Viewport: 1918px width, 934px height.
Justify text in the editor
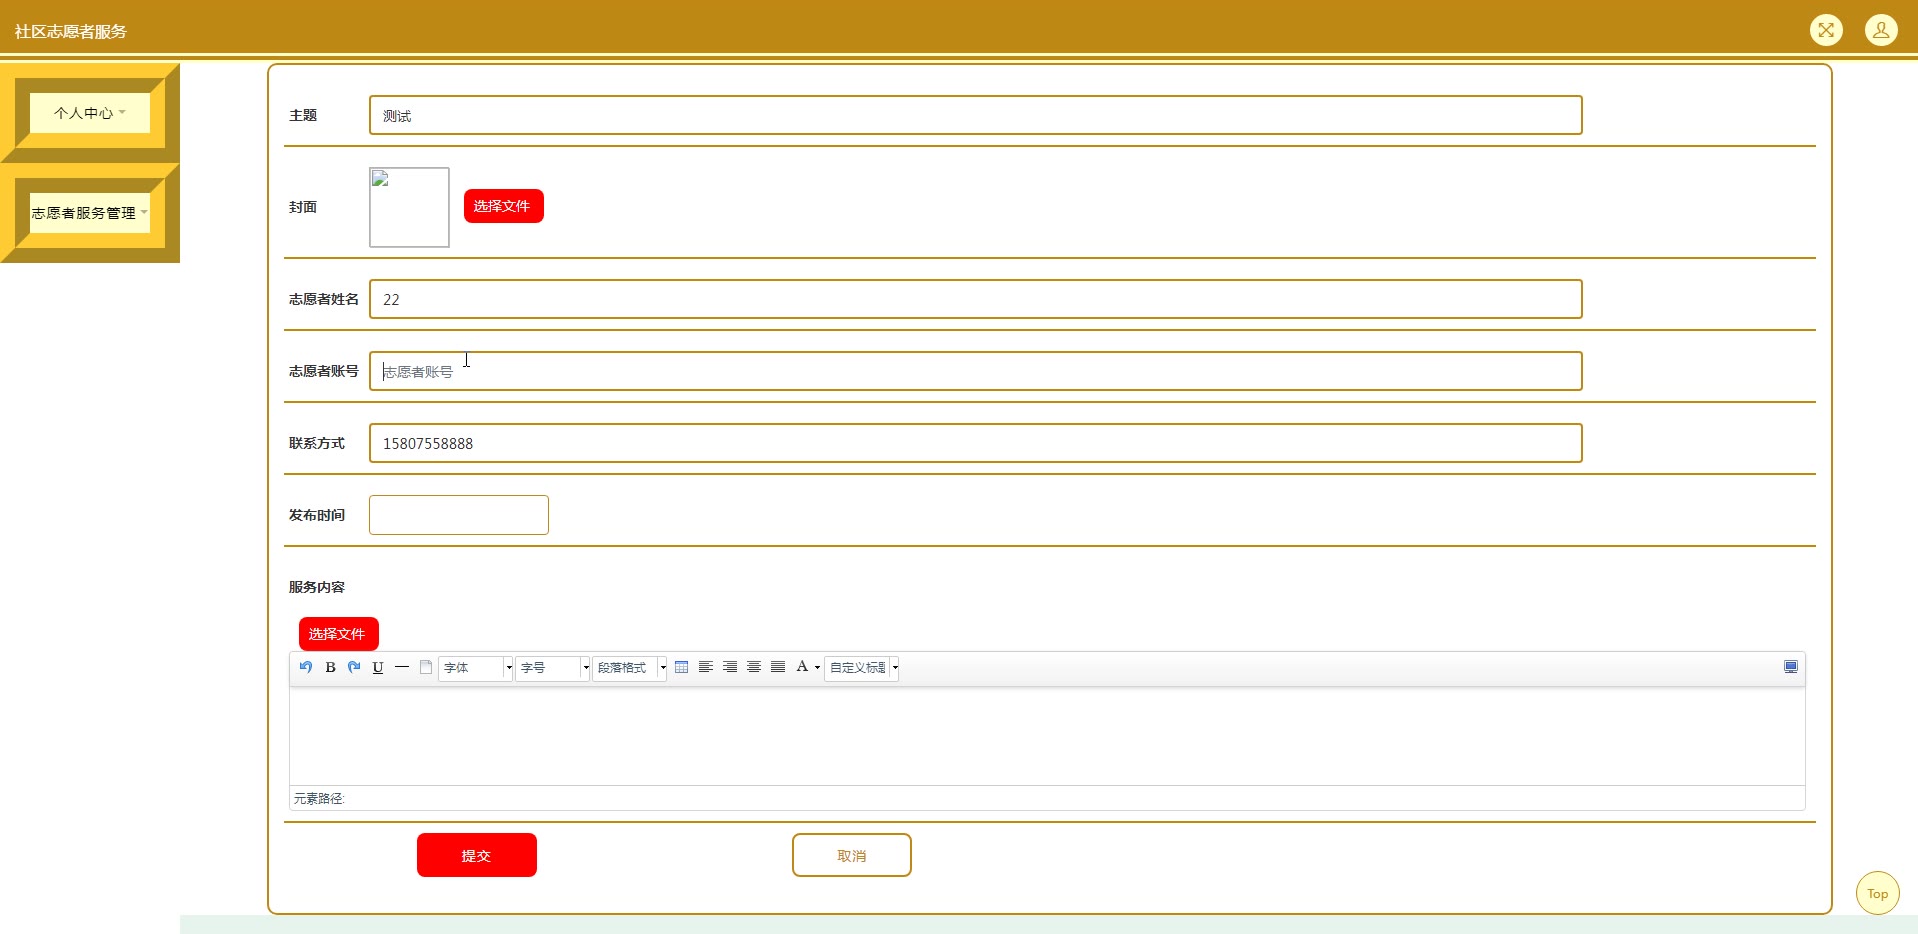pyautogui.click(x=778, y=667)
